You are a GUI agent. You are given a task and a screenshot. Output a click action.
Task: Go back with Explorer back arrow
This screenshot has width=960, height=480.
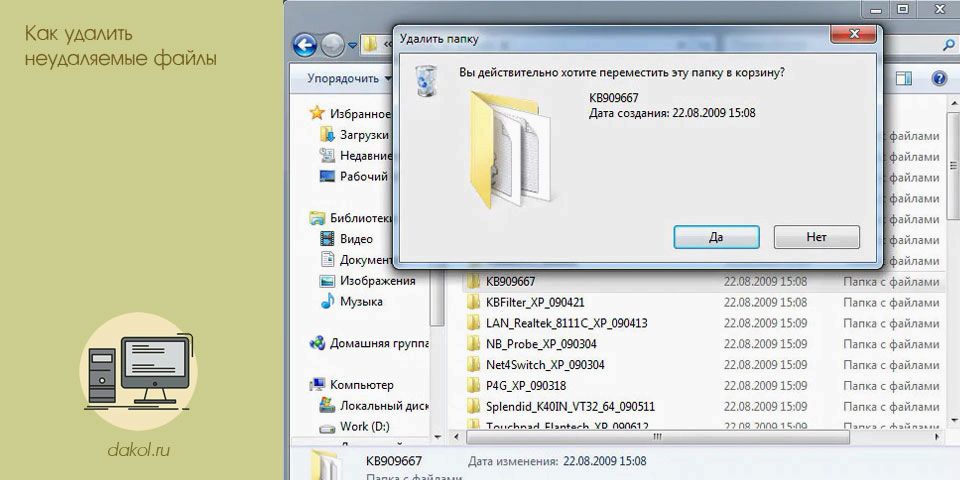tap(304, 45)
